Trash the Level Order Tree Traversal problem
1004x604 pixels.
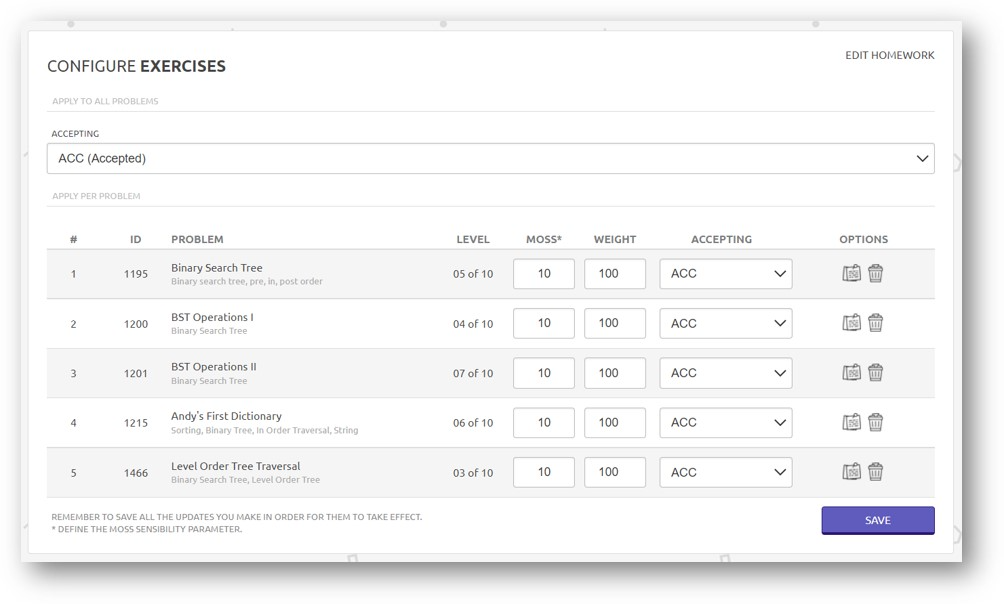point(875,472)
